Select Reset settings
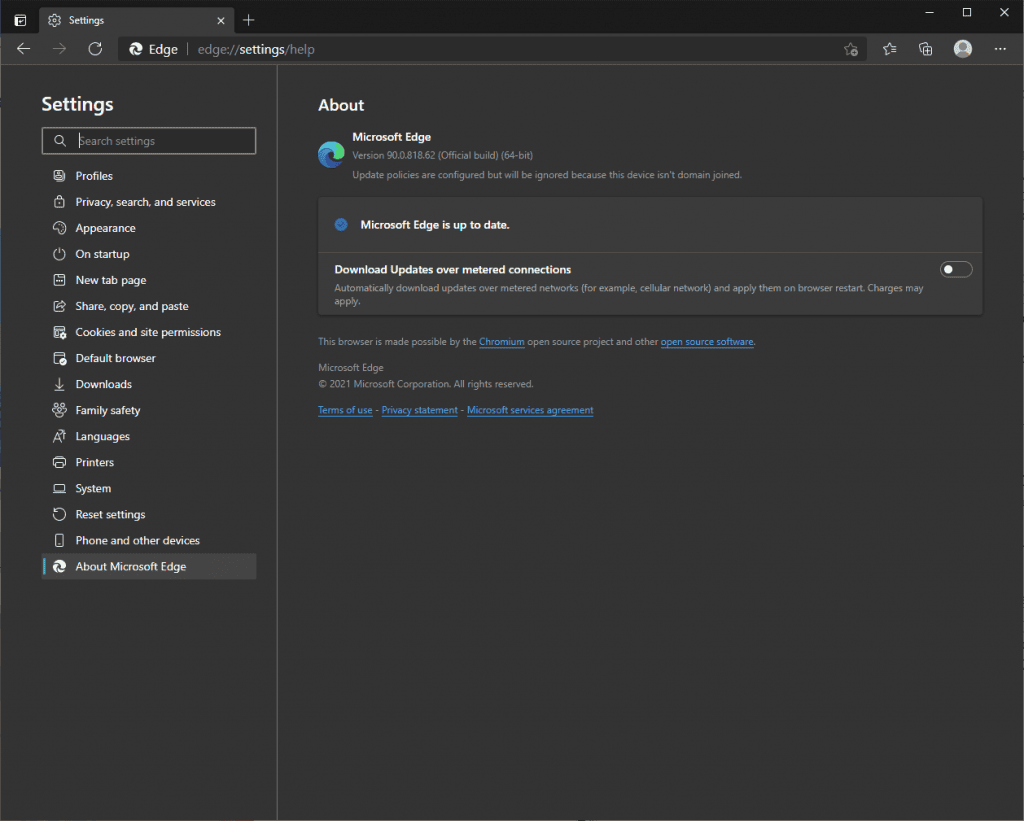This screenshot has height=821, width=1024. (x=149, y=515)
